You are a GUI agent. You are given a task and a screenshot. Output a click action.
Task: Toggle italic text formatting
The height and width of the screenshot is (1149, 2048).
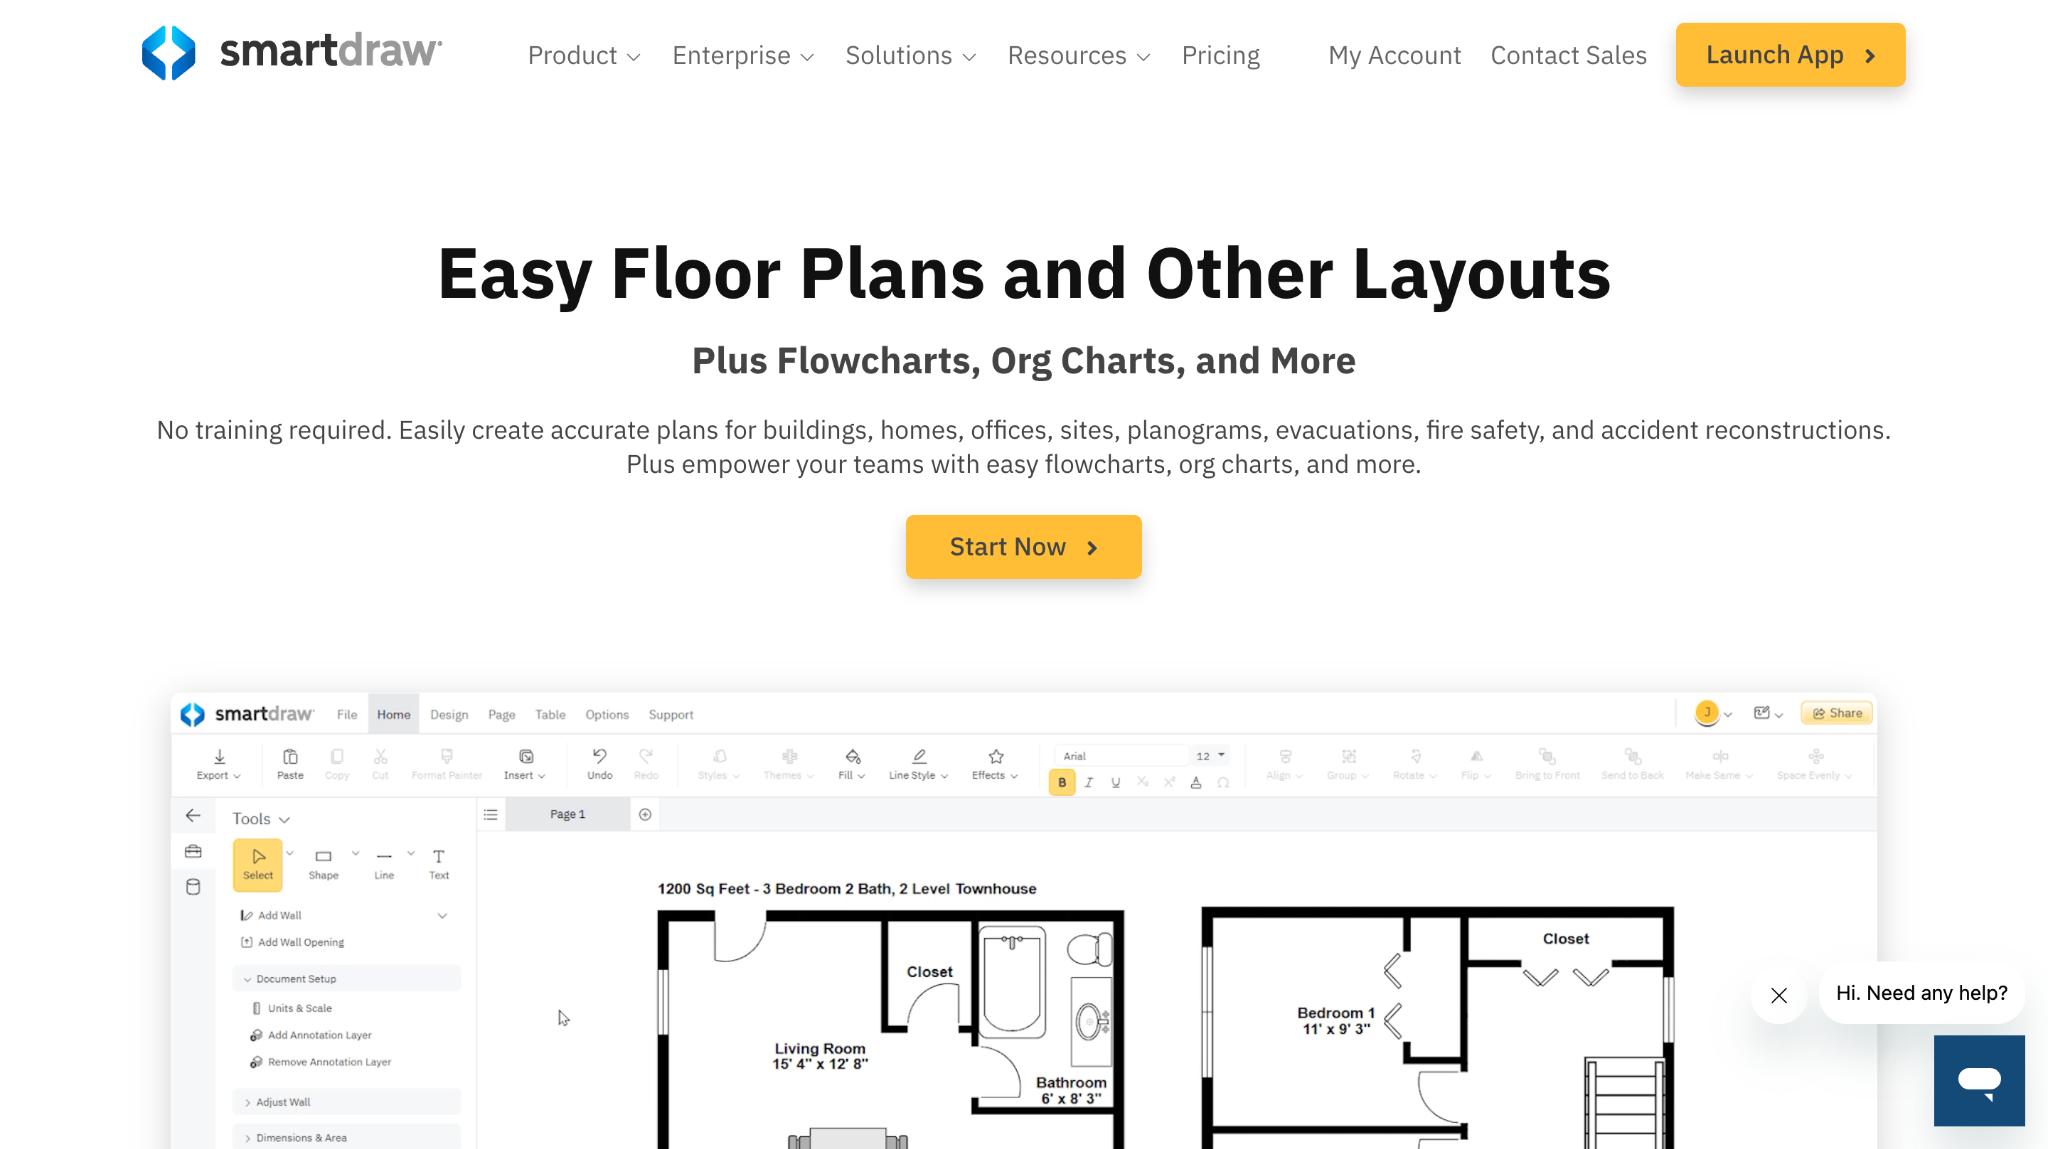tap(1088, 783)
